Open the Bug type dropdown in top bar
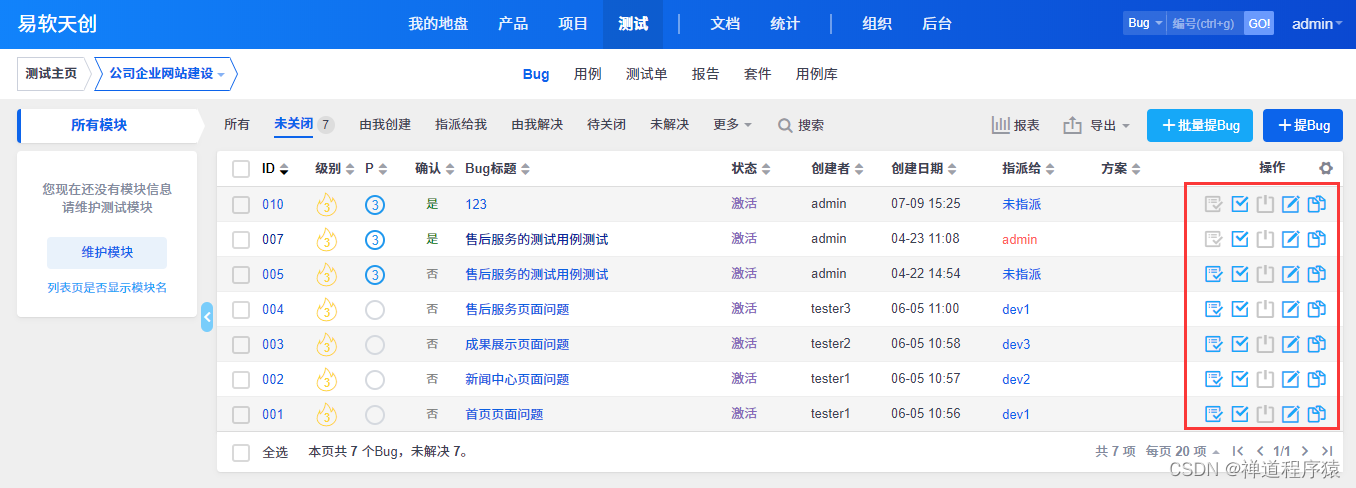Screen dimensions: 1356x488 (1145, 23)
